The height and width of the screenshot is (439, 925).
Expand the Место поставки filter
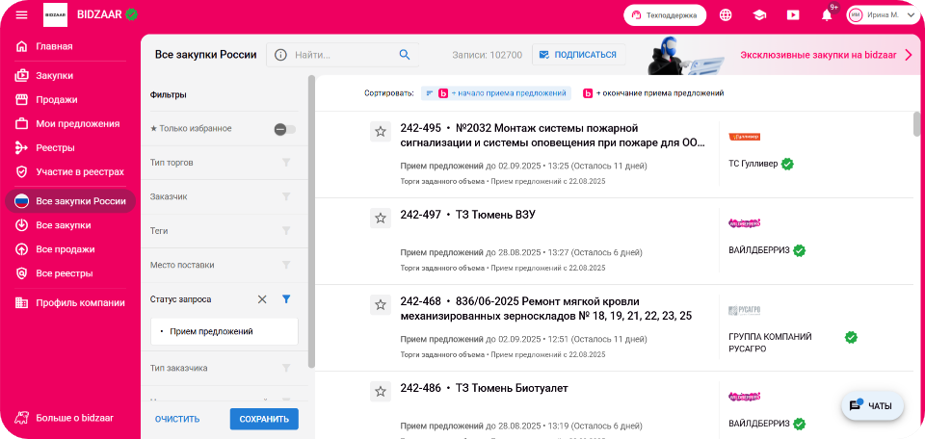224,265
